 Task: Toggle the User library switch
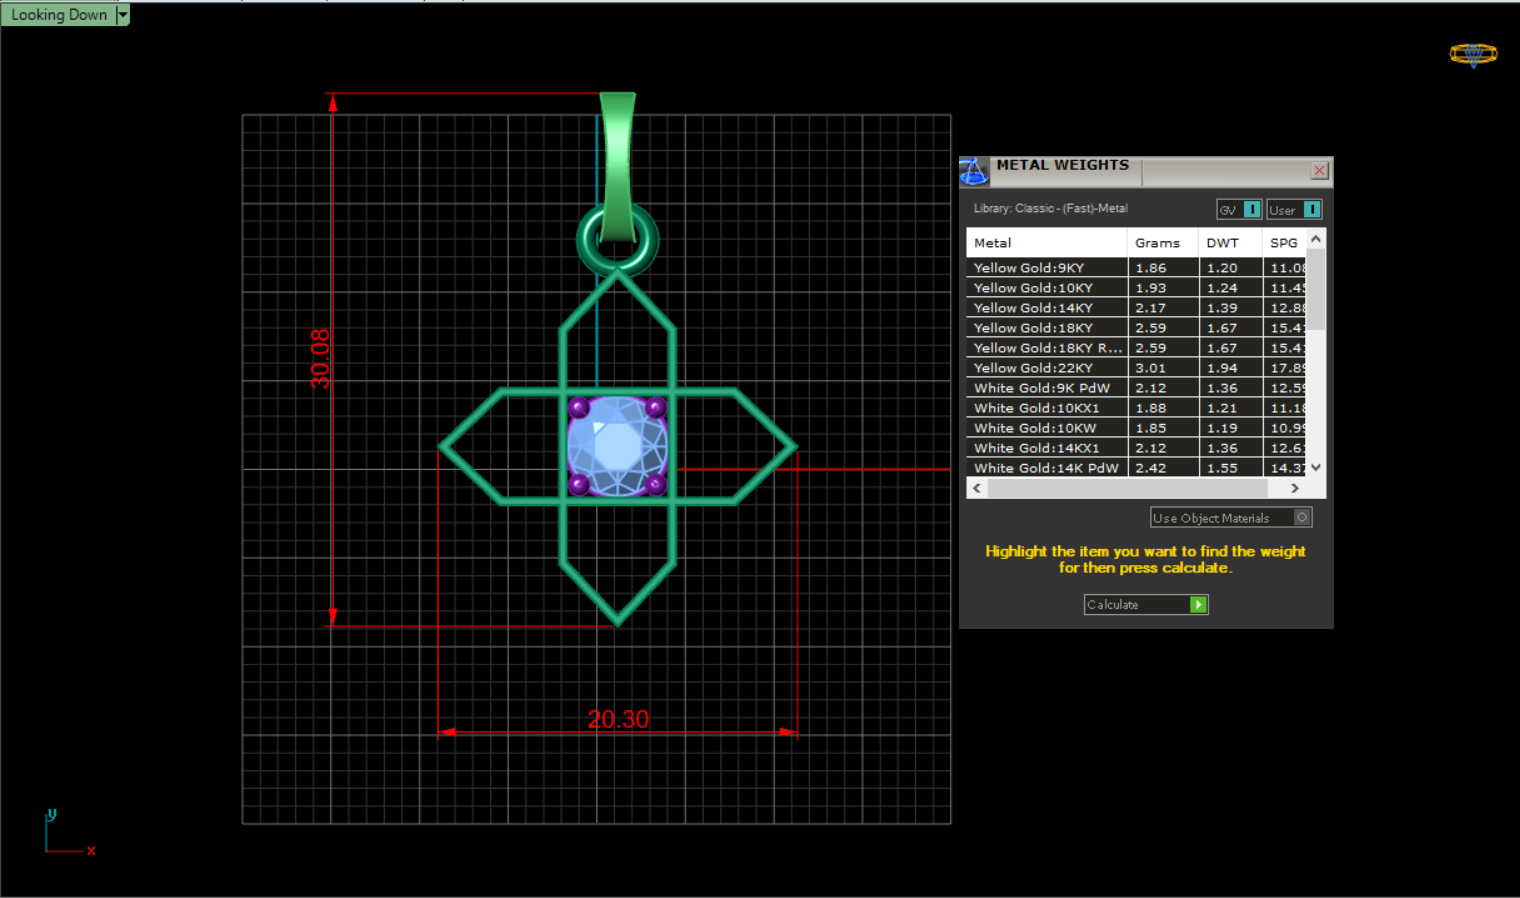click(x=1311, y=210)
